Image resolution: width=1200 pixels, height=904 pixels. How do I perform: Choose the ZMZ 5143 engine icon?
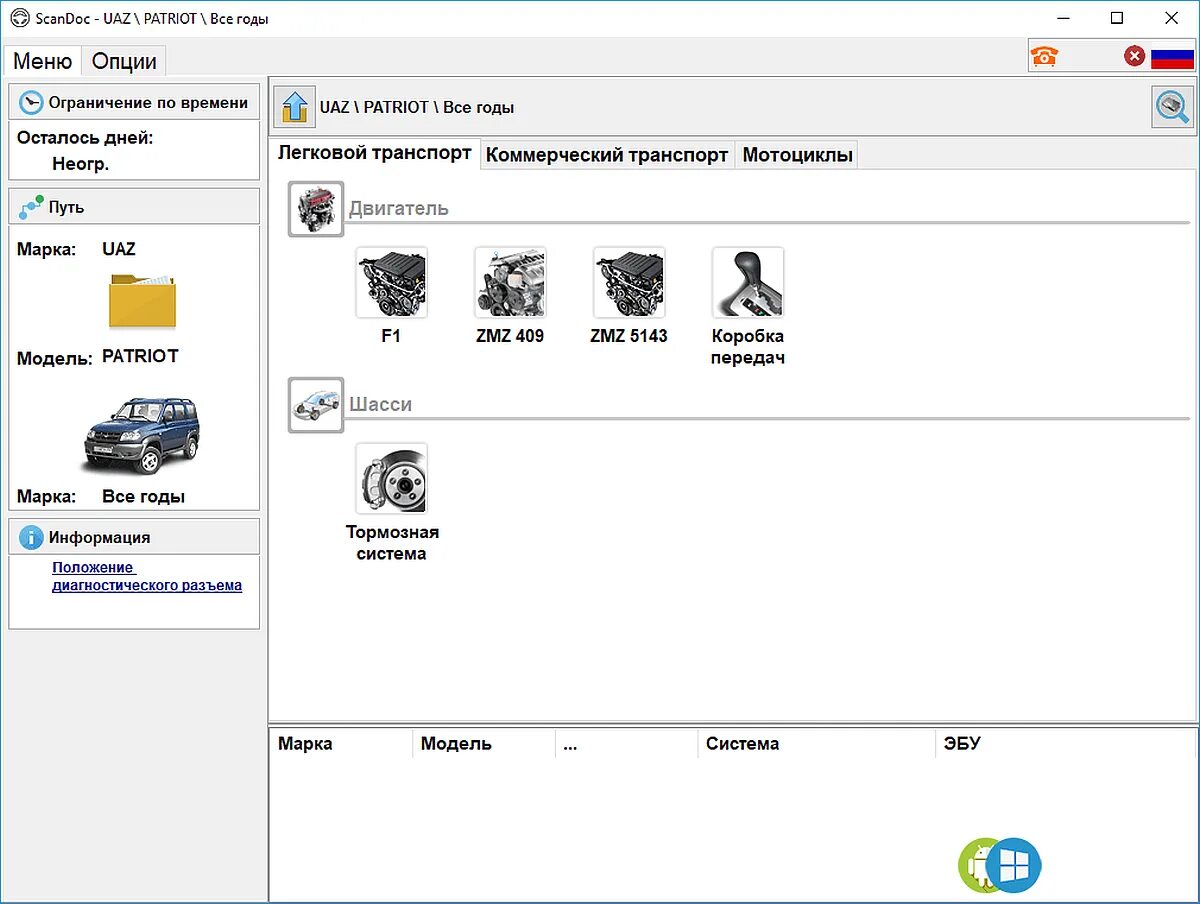click(x=629, y=283)
